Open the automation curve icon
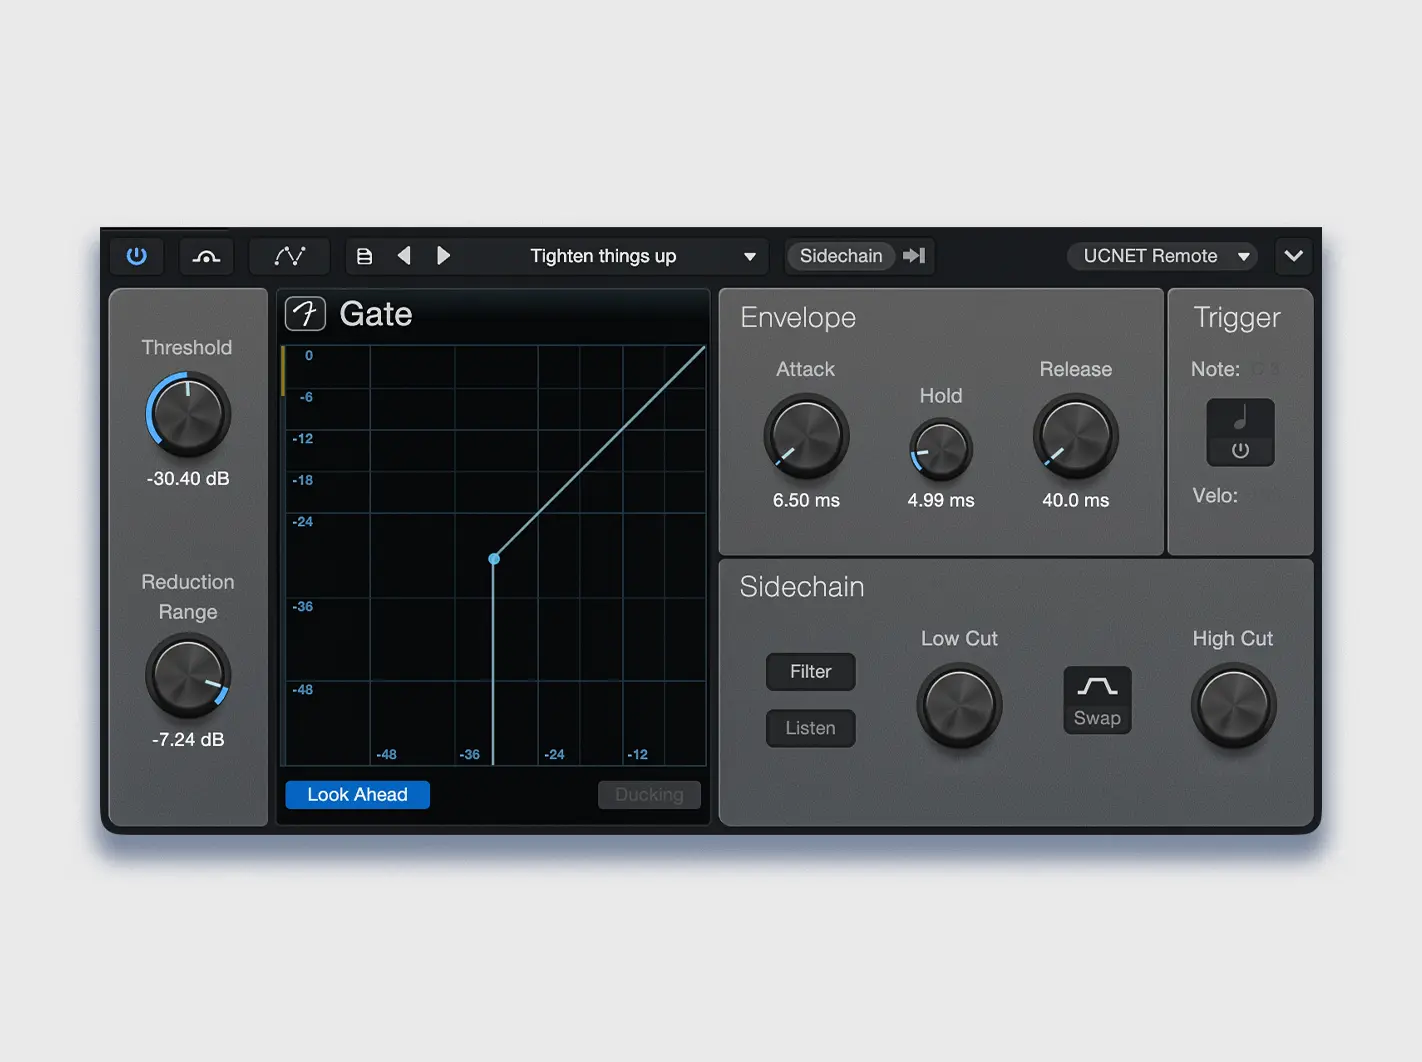Screen dimensions: 1422x1062 point(289,256)
